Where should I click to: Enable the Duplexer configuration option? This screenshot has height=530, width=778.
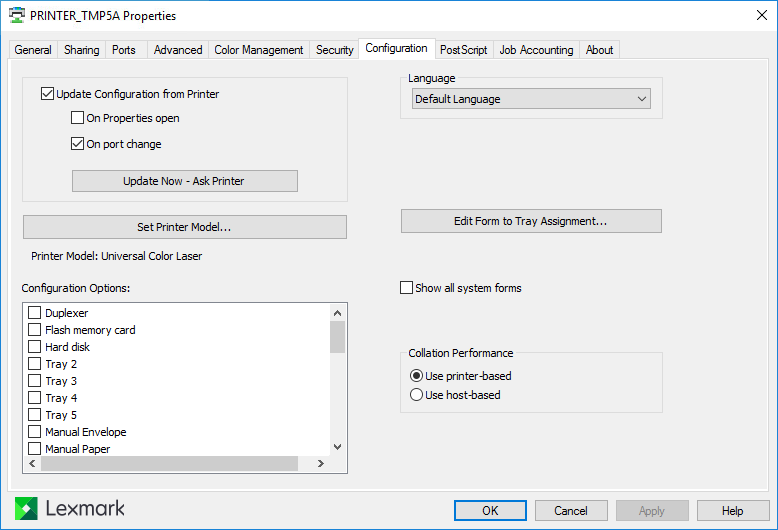[35, 313]
